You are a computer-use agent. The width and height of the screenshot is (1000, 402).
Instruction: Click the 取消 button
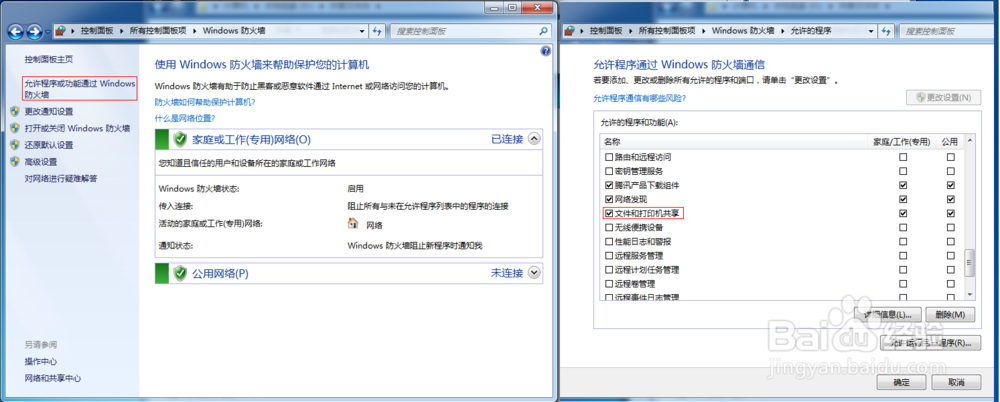956,382
